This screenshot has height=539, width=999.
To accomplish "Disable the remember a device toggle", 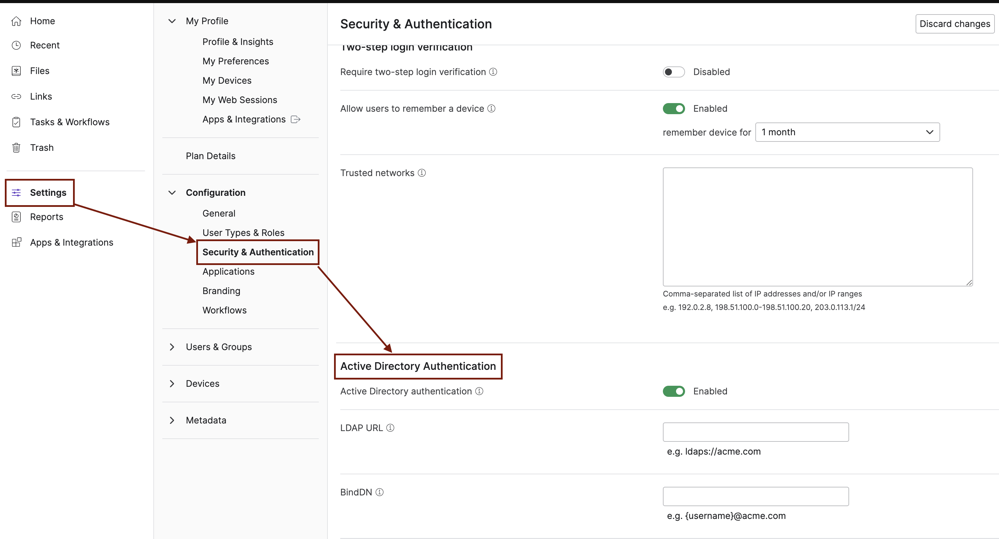I will click(674, 109).
